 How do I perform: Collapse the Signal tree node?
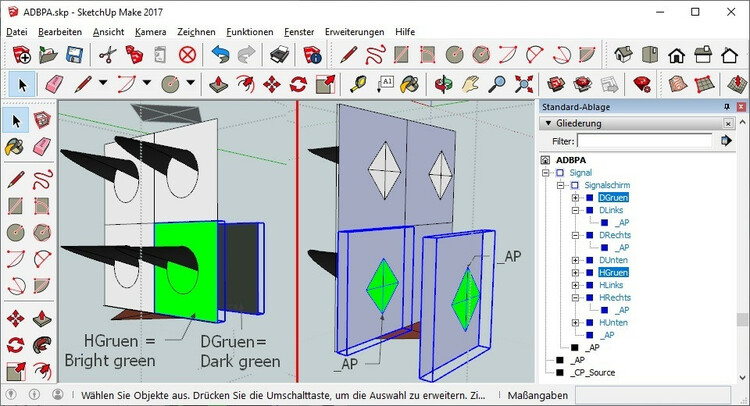pyautogui.click(x=545, y=173)
